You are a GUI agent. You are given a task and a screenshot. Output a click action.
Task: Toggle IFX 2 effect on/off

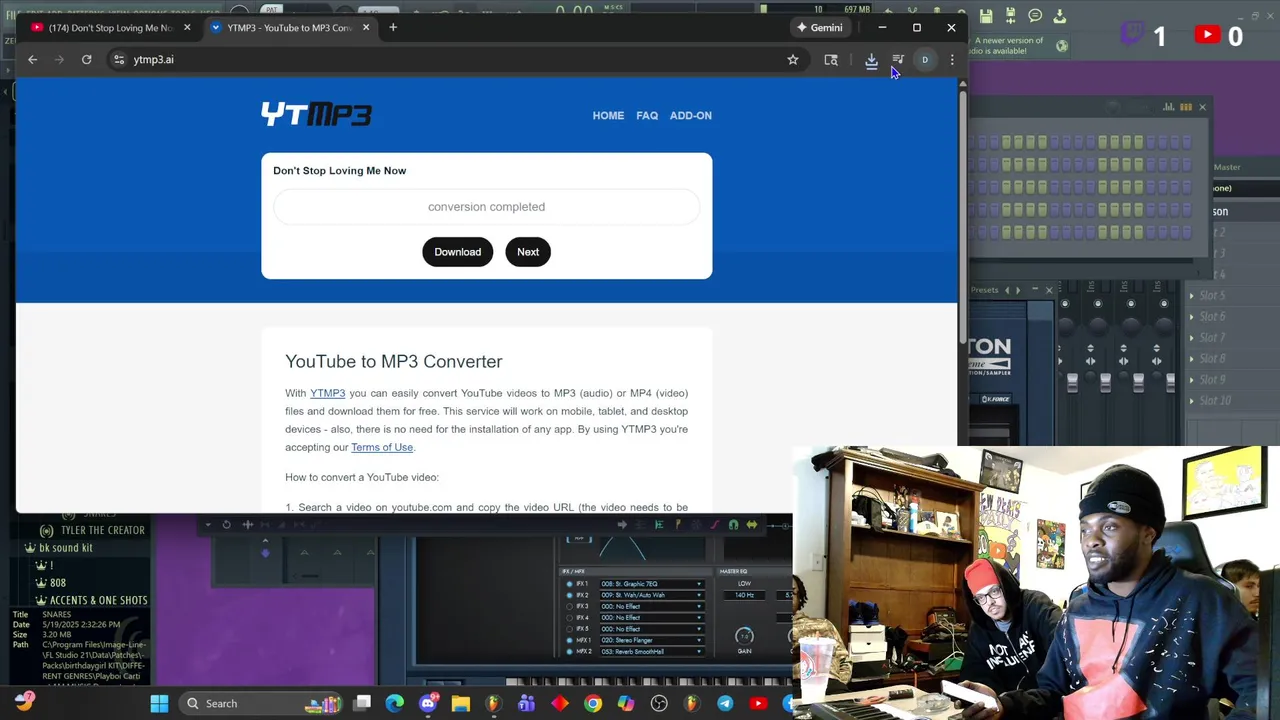pos(570,595)
